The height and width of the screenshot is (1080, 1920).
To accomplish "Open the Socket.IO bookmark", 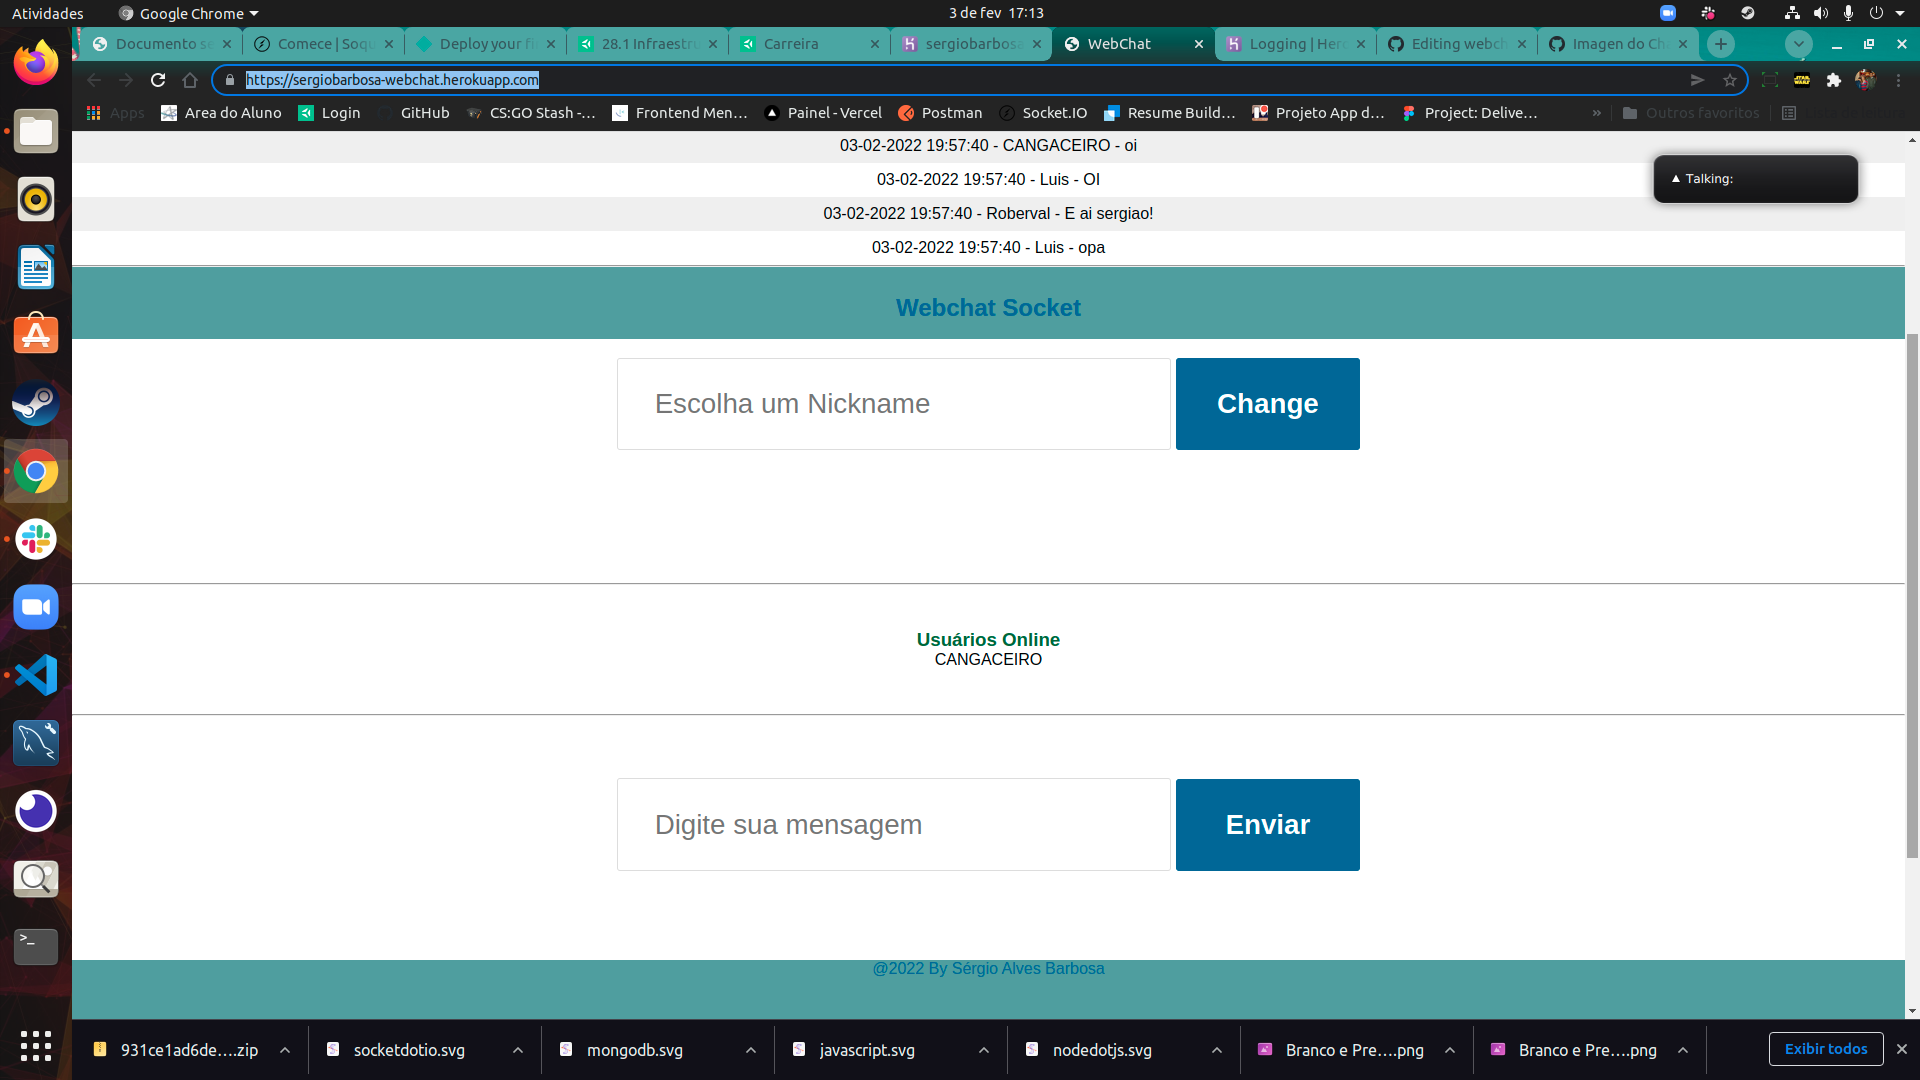I will 1043,113.
